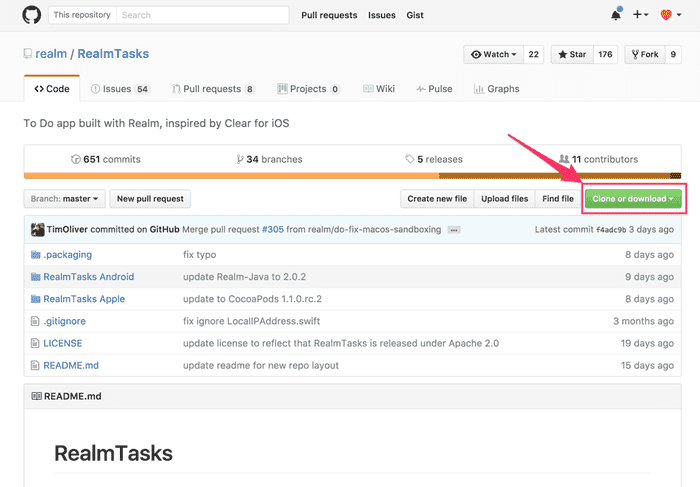Click the language breakdown color bar

352,176
